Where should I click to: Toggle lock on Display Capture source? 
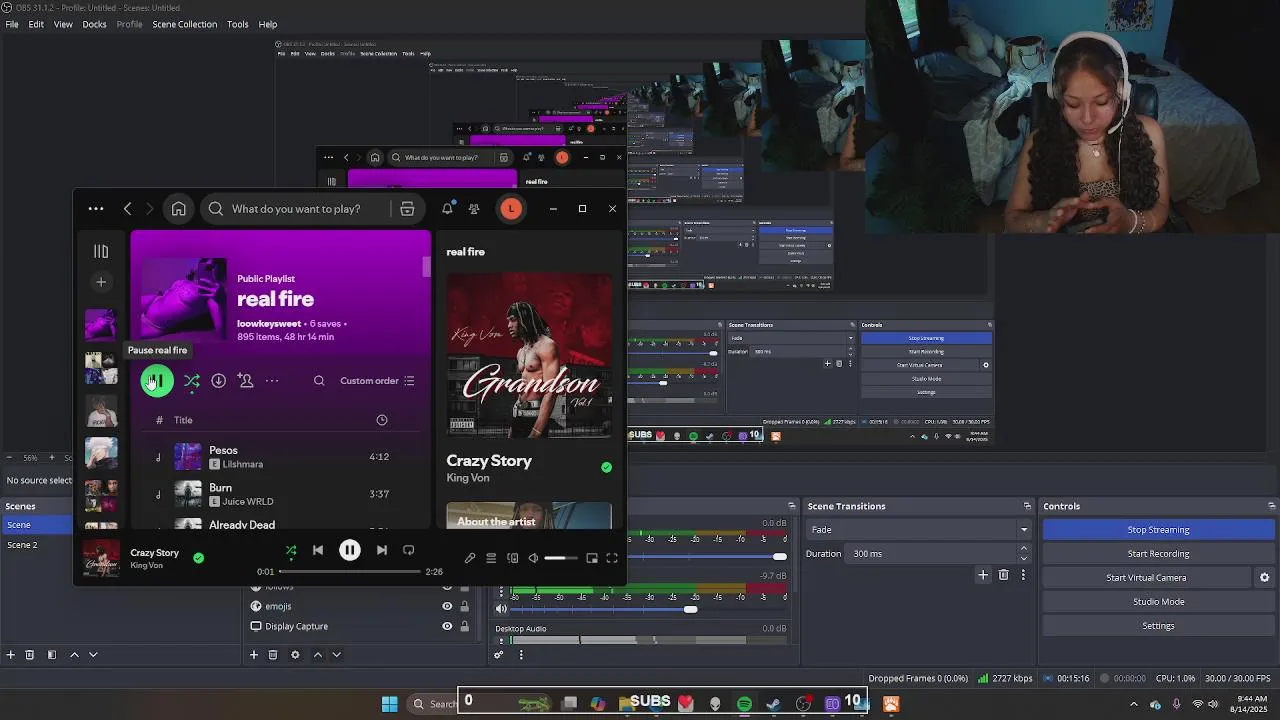click(x=464, y=626)
